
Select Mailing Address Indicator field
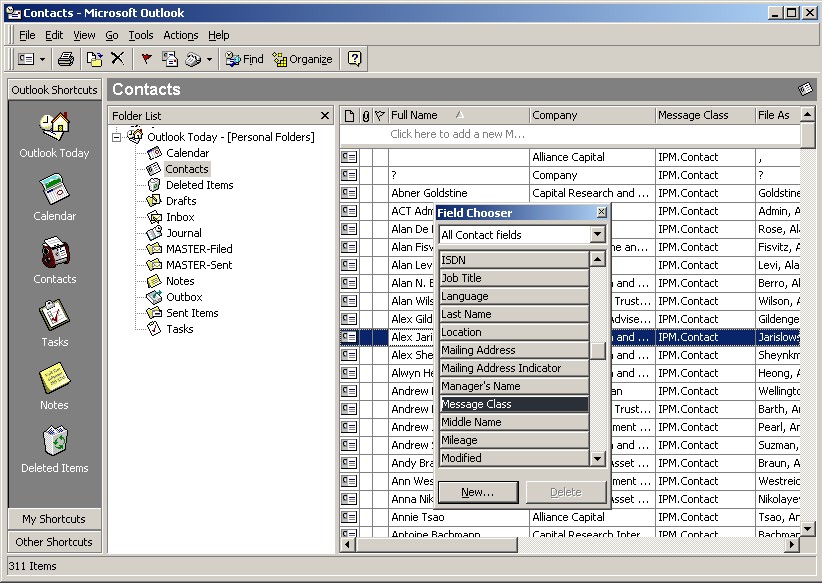click(514, 368)
